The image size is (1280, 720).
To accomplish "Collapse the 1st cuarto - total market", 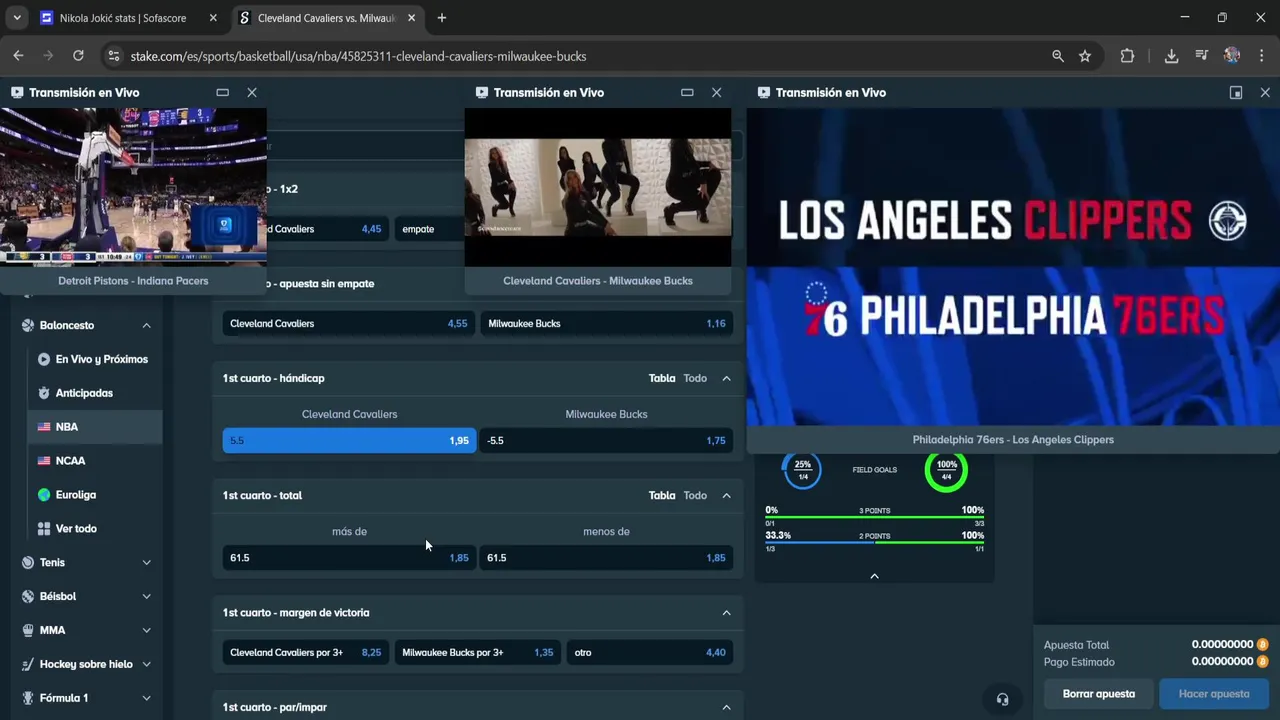I will pyautogui.click(x=727, y=495).
